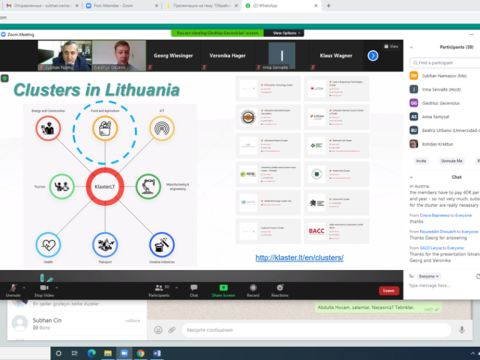Click Manufacturing & engineering robot icon
The height and width of the screenshot is (360, 480).
point(148,186)
